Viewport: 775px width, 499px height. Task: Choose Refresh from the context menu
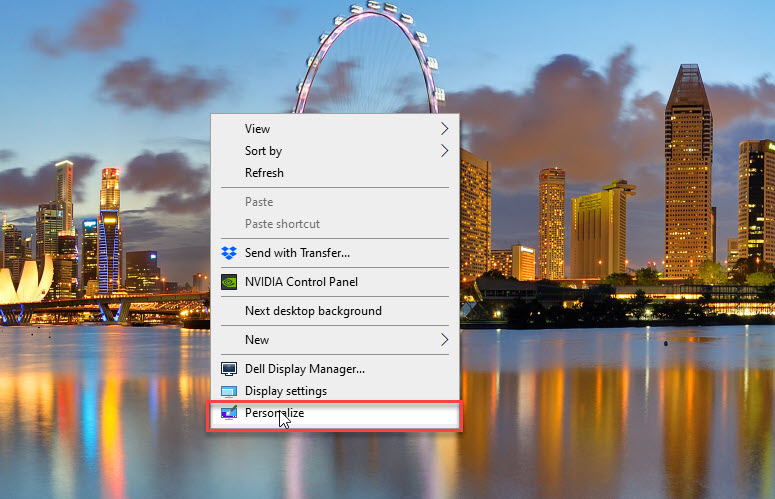pos(335,173)
